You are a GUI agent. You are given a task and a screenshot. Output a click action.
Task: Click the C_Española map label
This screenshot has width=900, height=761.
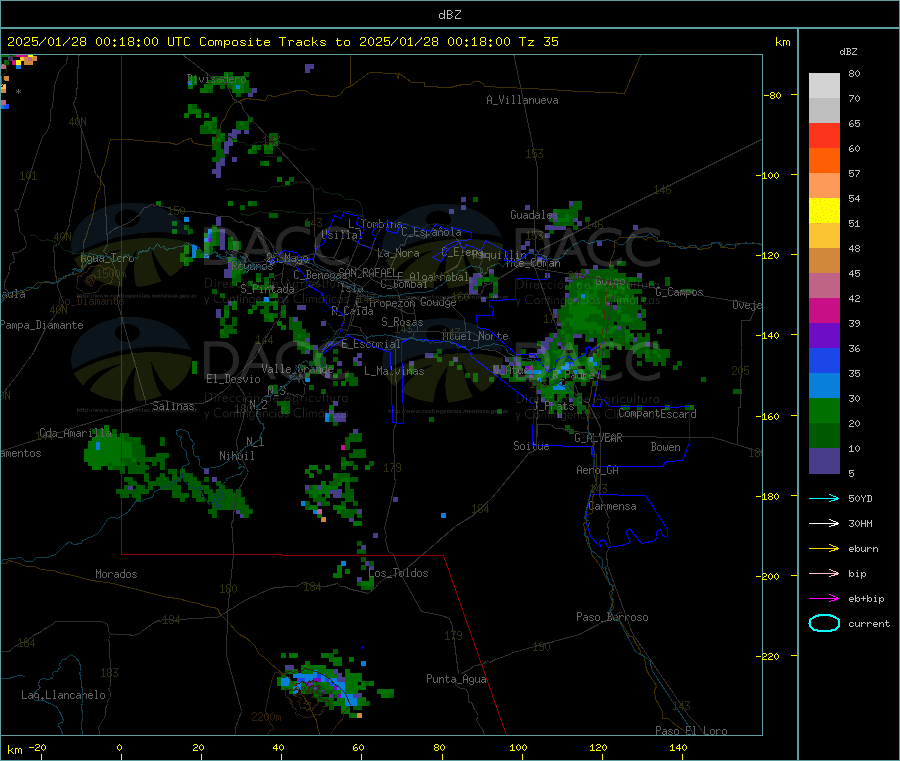pyautogui.click(x=431, y=232)
